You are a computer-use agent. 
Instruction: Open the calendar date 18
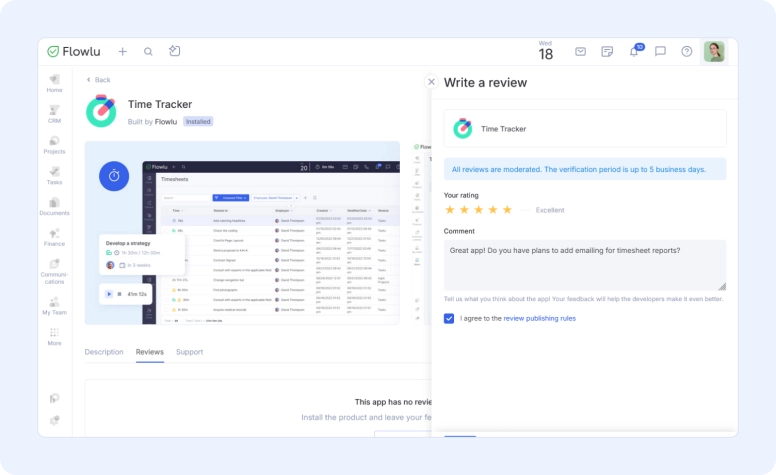click(x=545, y=51)
